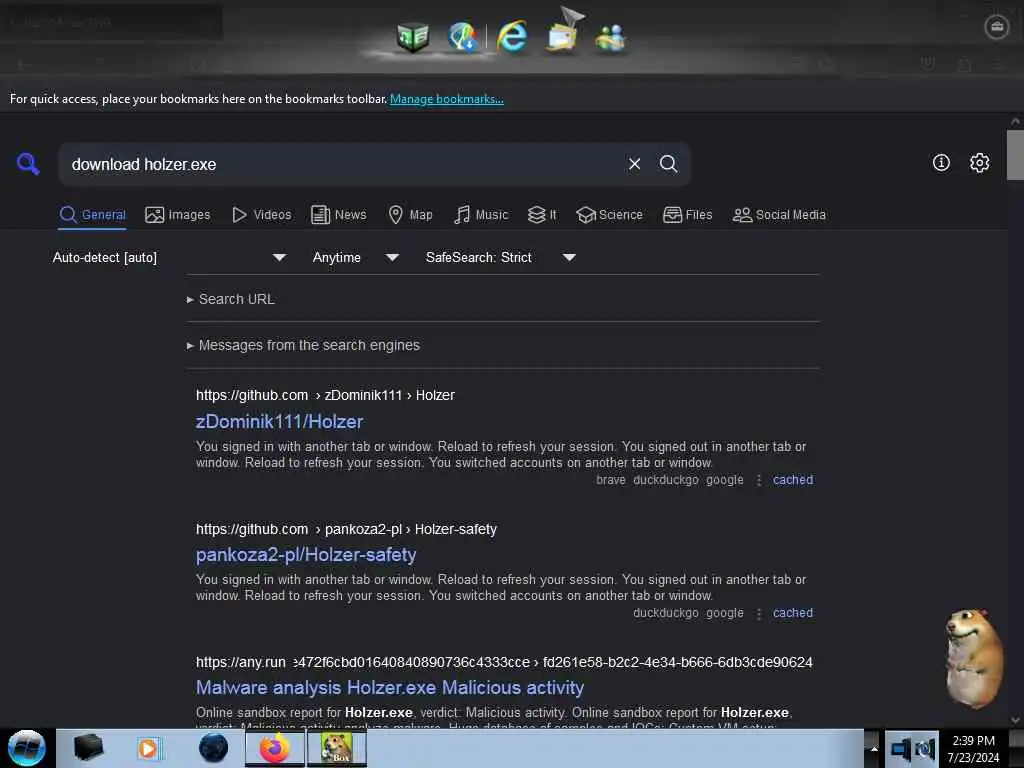Open the globe with download arrow dock icon
Screen dimensions: 1024x768
pos(463,37)
